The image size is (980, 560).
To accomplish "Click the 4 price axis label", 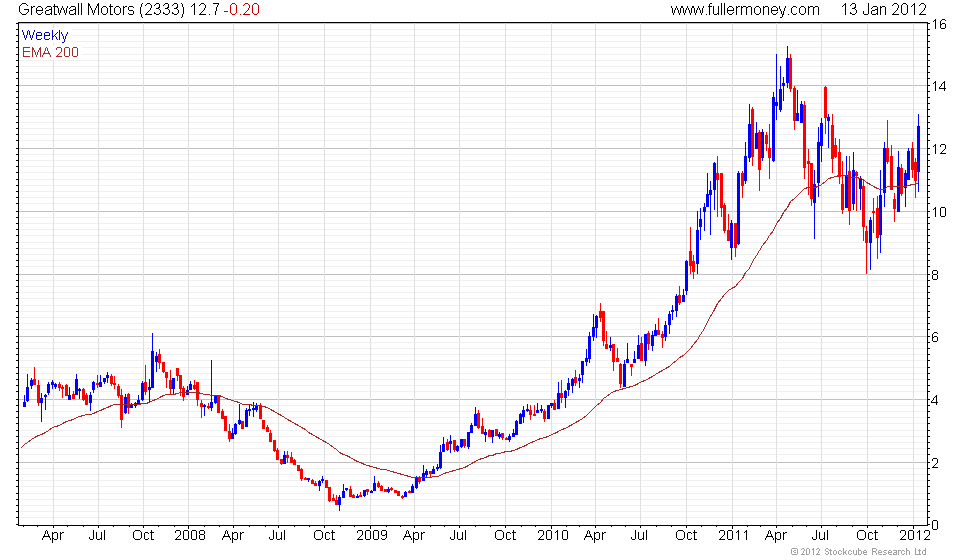I will click(935, 400).
